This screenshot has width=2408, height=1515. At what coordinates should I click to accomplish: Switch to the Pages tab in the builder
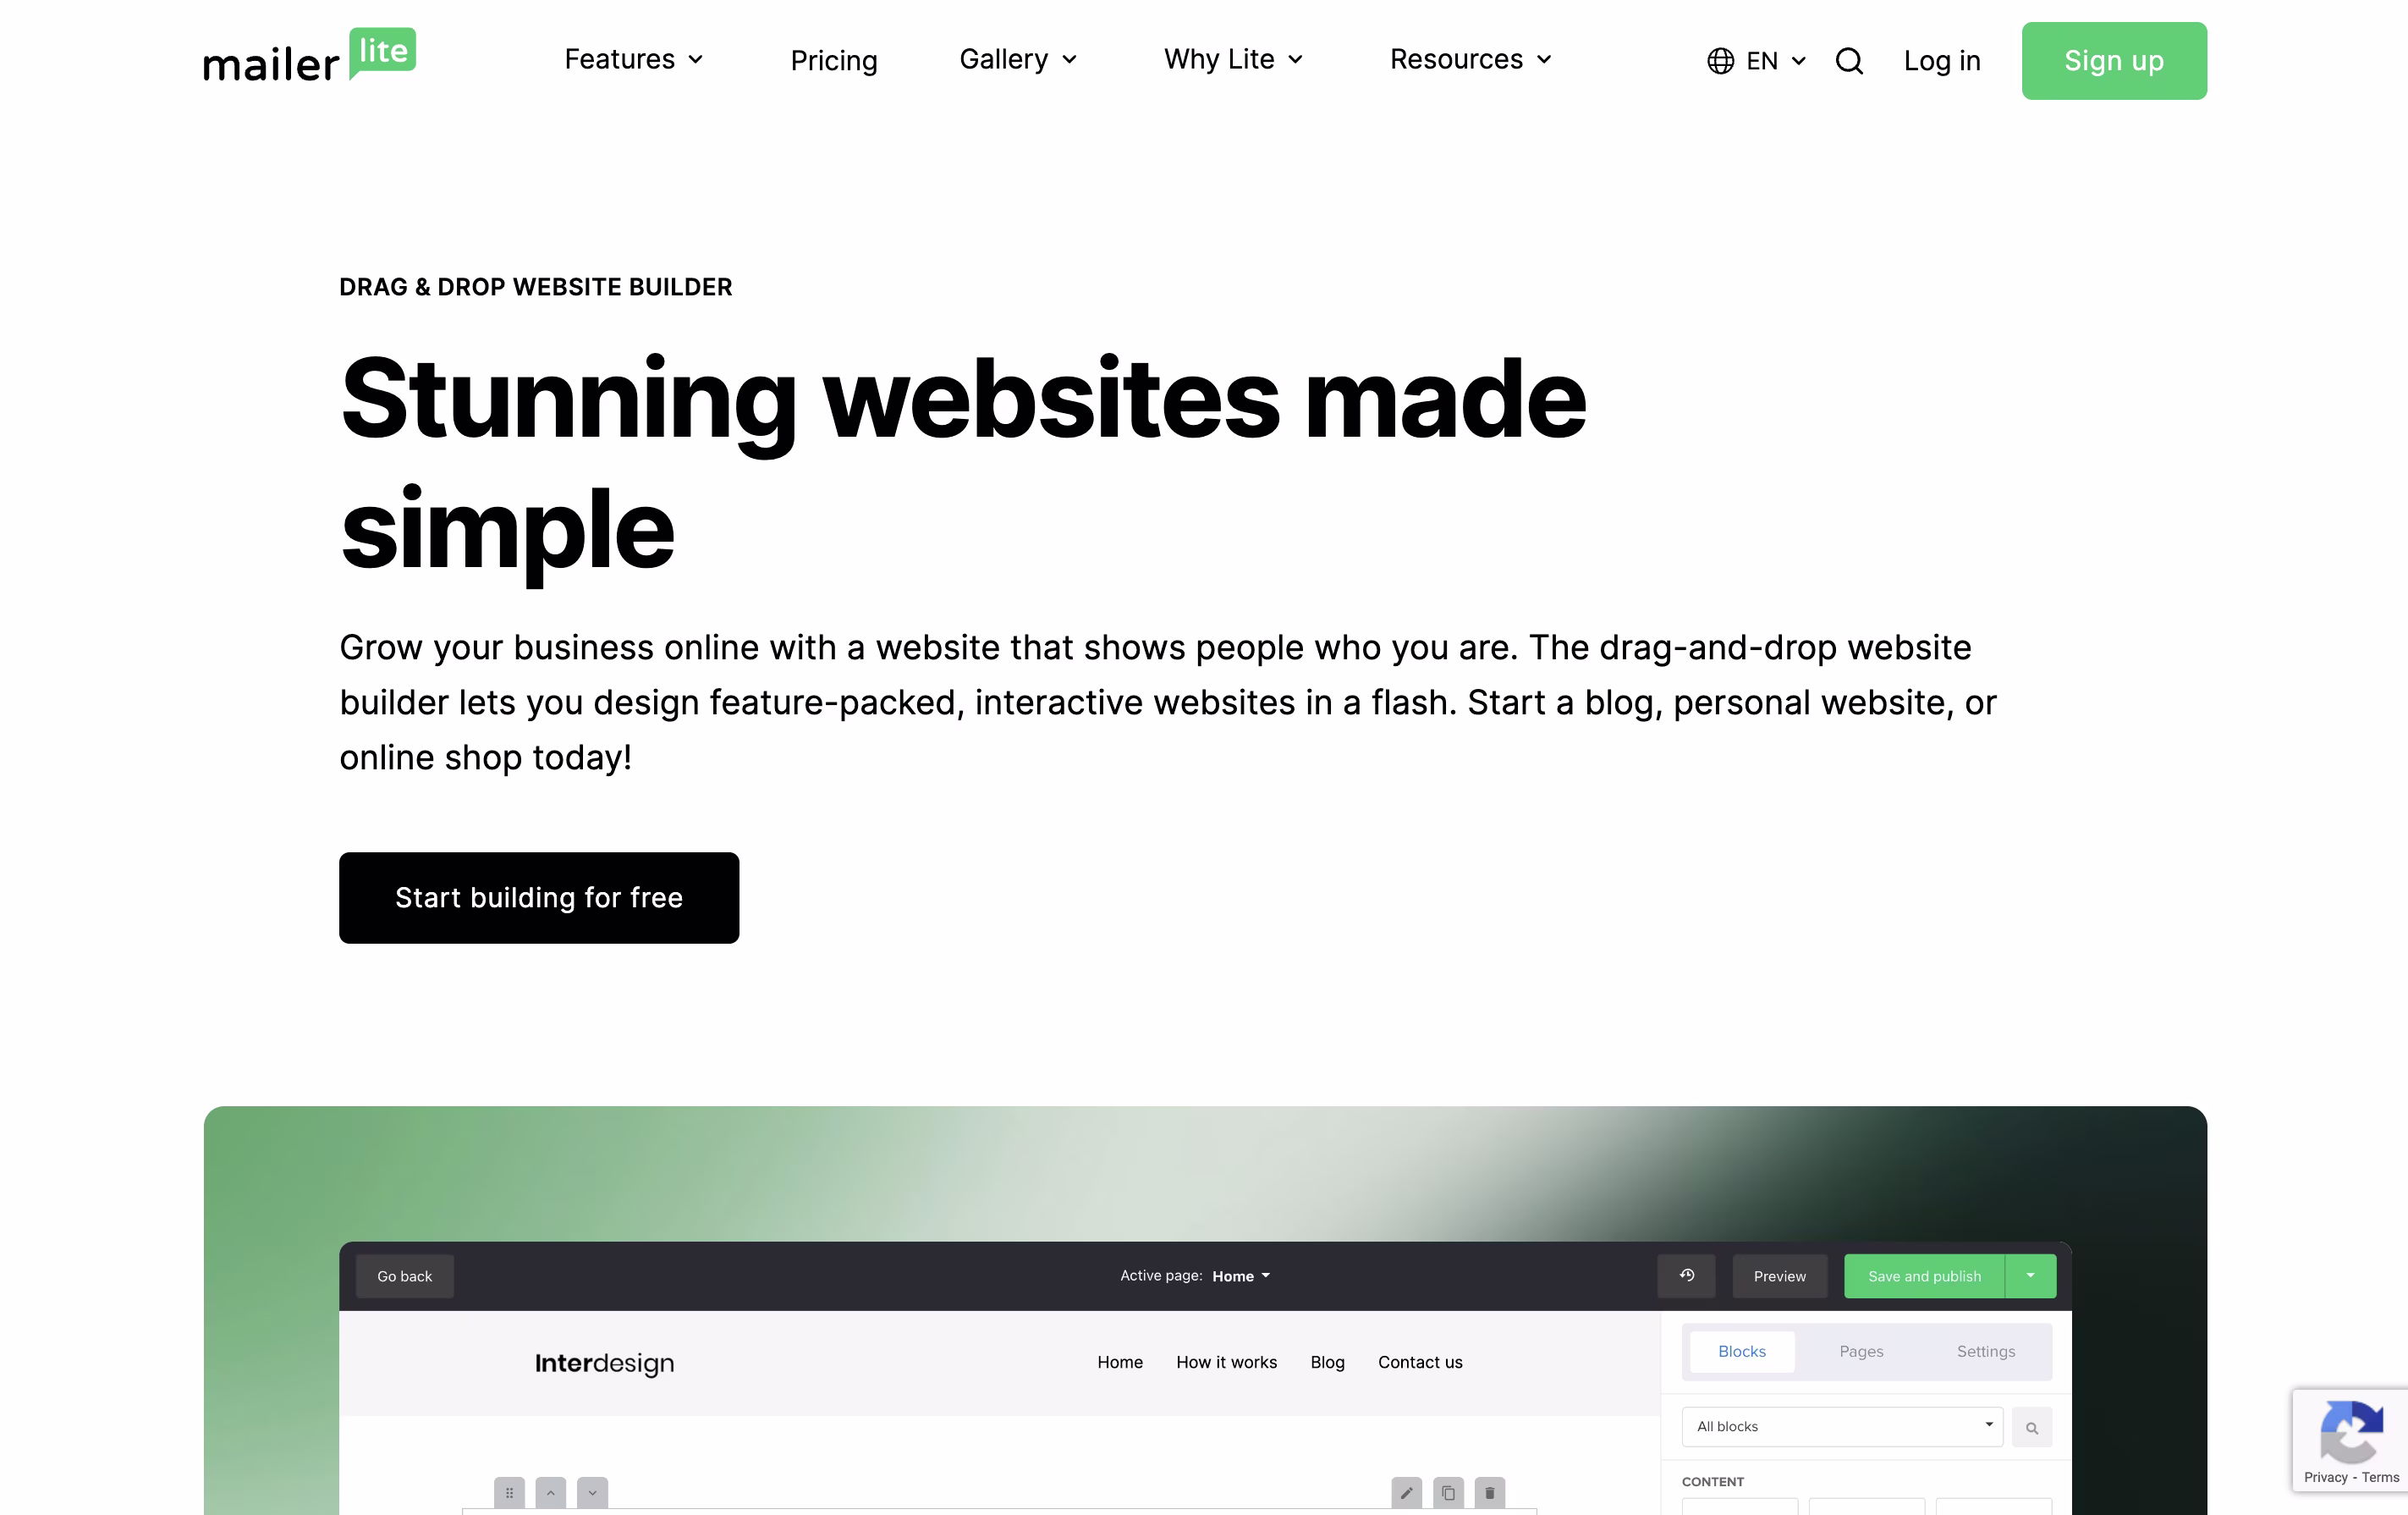pyautogui.click(x=1861, y=1351)
